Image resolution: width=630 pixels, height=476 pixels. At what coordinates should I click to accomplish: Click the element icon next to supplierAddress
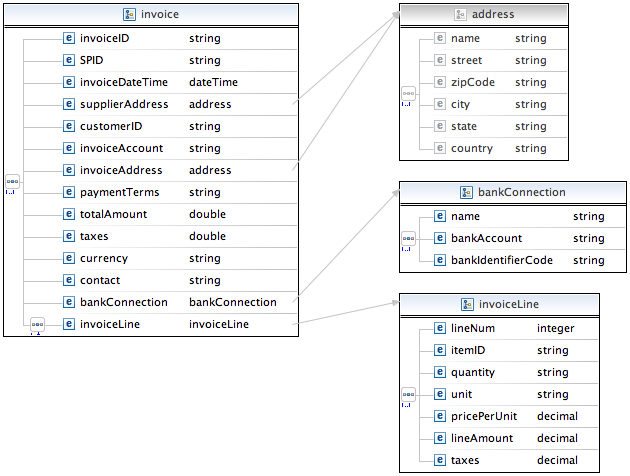68,104
